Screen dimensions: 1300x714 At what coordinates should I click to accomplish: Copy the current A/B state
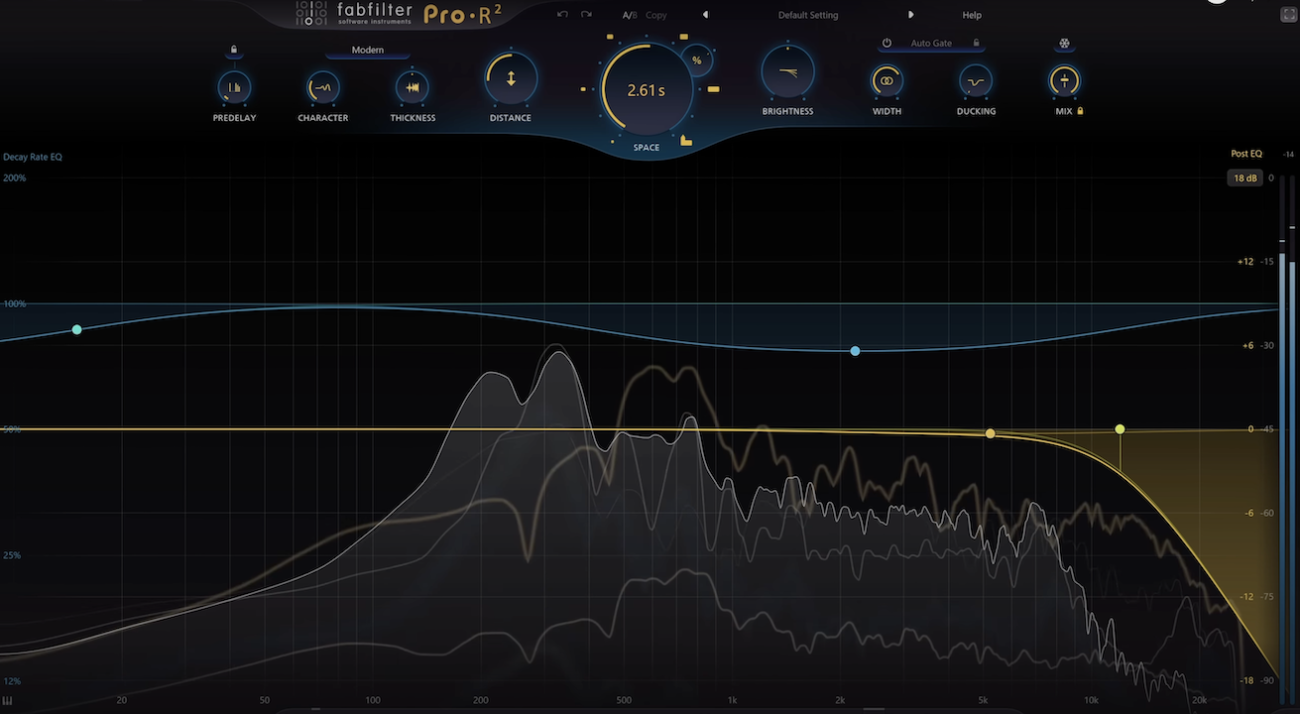click(656, 15)
